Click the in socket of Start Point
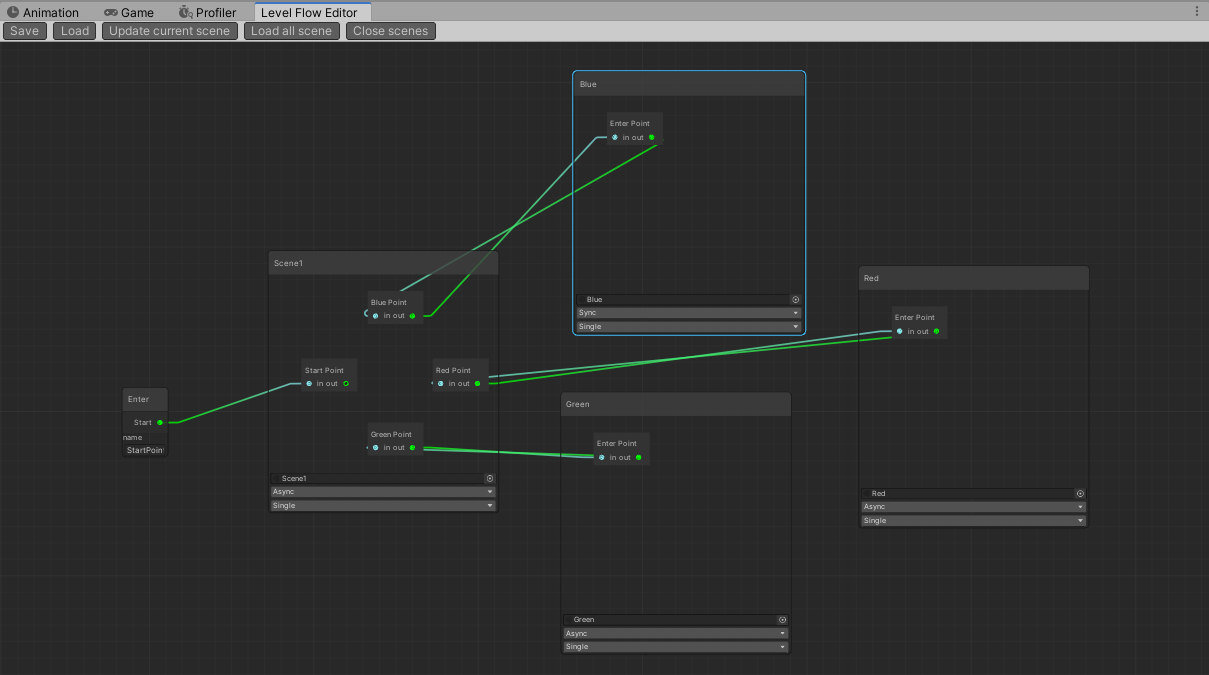This screenshot has height=675, width=1209. 309,383
